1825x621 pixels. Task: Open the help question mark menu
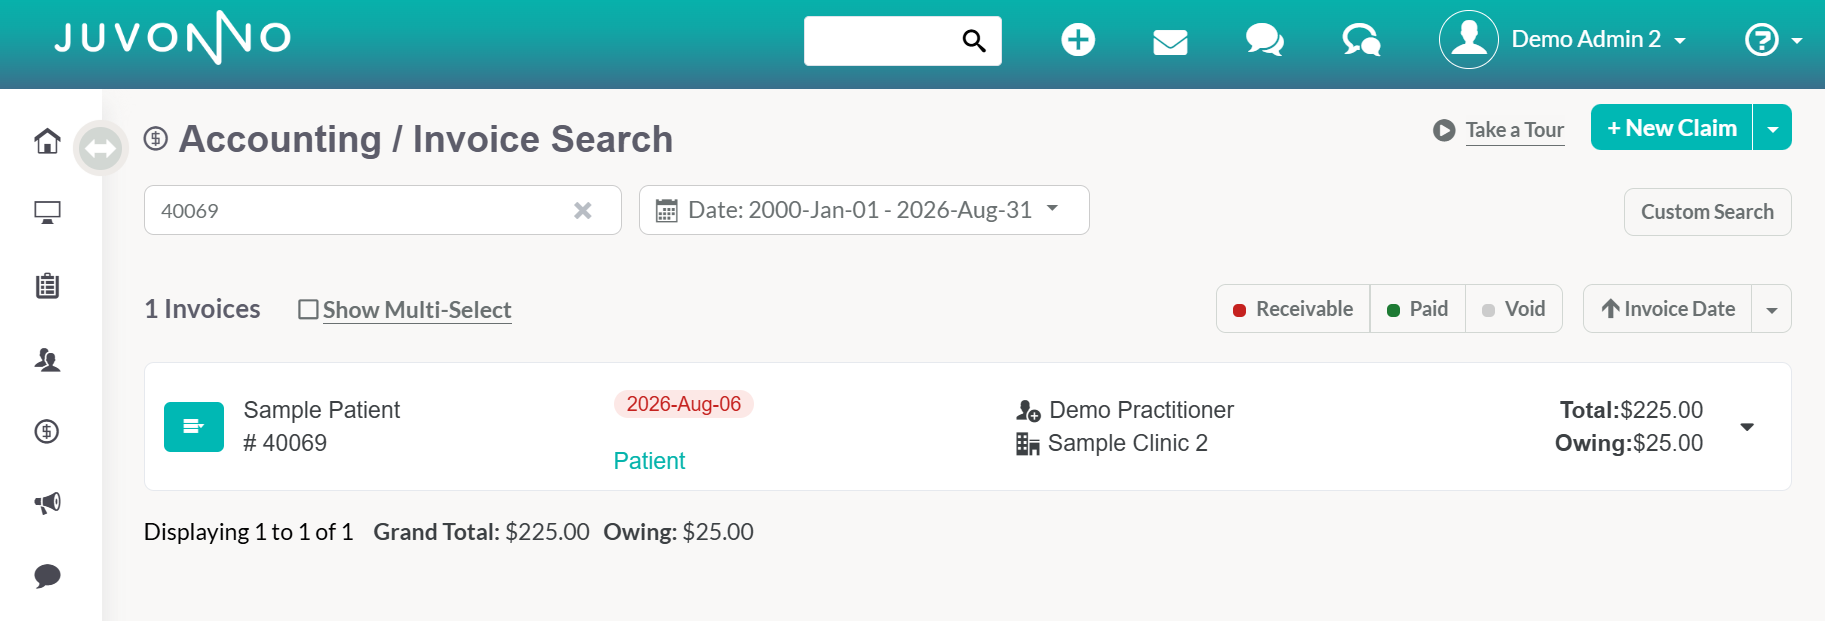coord(1773,40)
